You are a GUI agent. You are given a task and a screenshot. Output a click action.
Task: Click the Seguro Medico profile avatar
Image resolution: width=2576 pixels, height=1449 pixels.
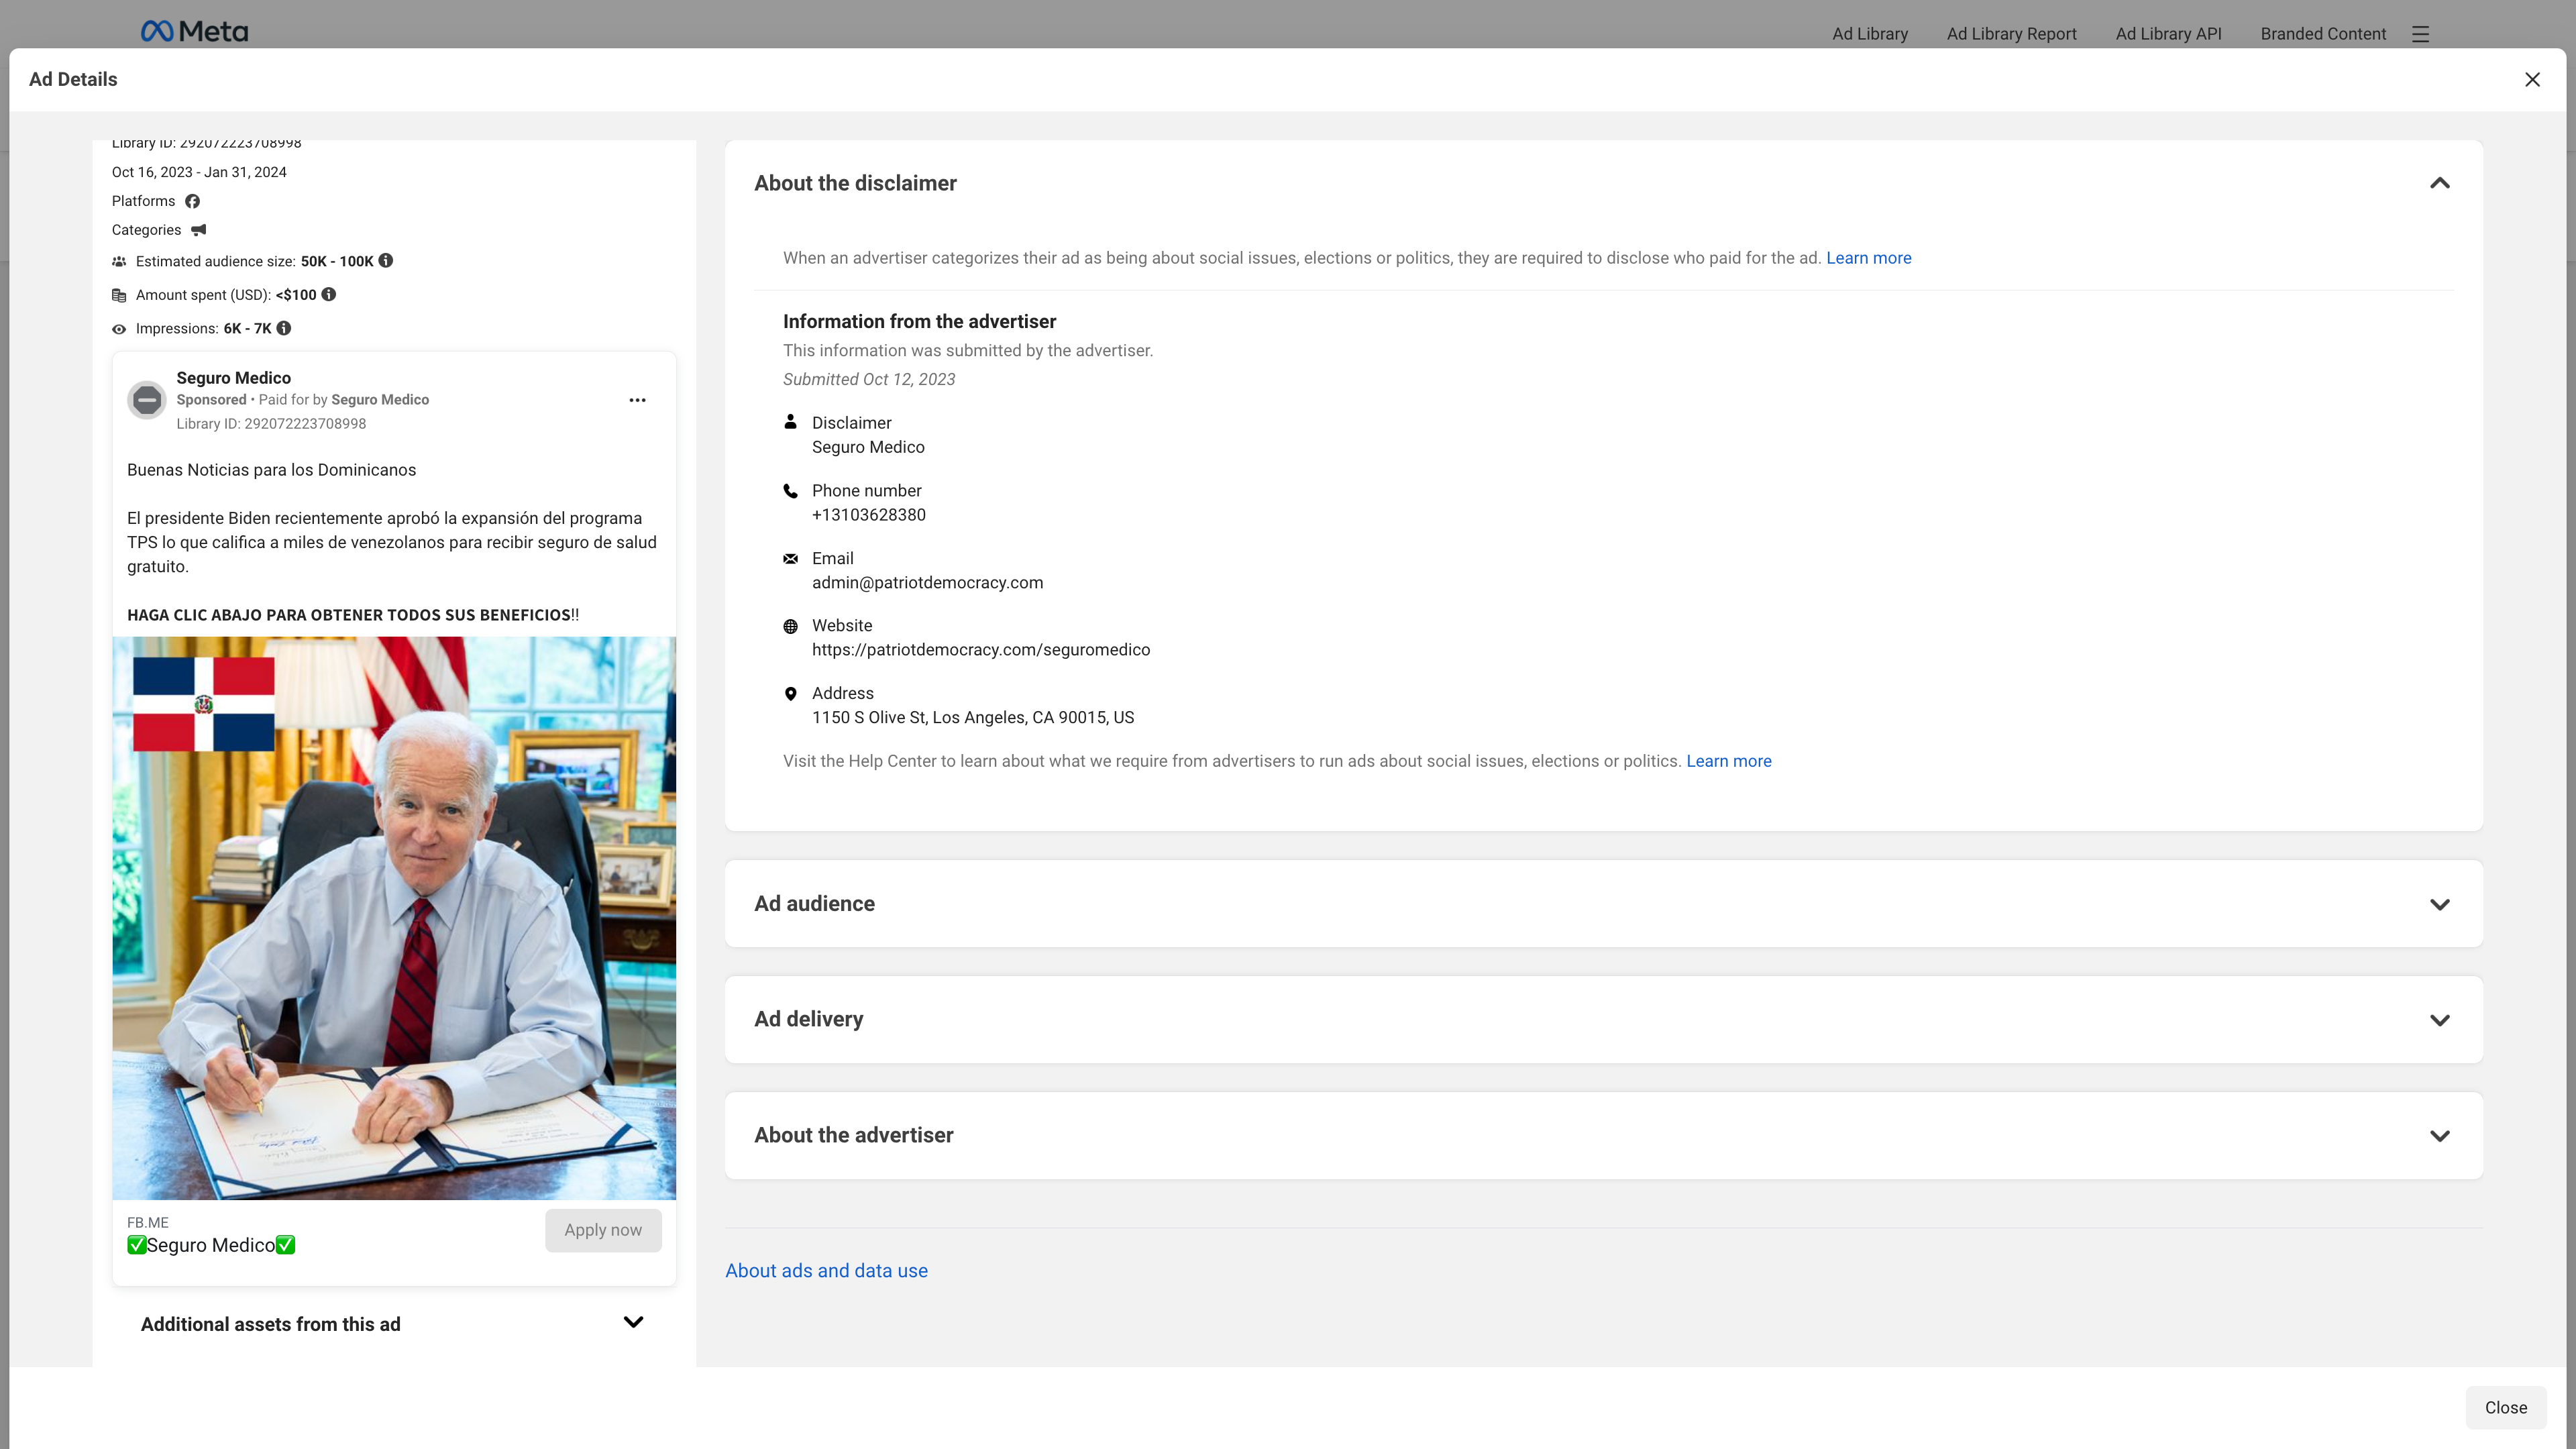pos(147,400)
